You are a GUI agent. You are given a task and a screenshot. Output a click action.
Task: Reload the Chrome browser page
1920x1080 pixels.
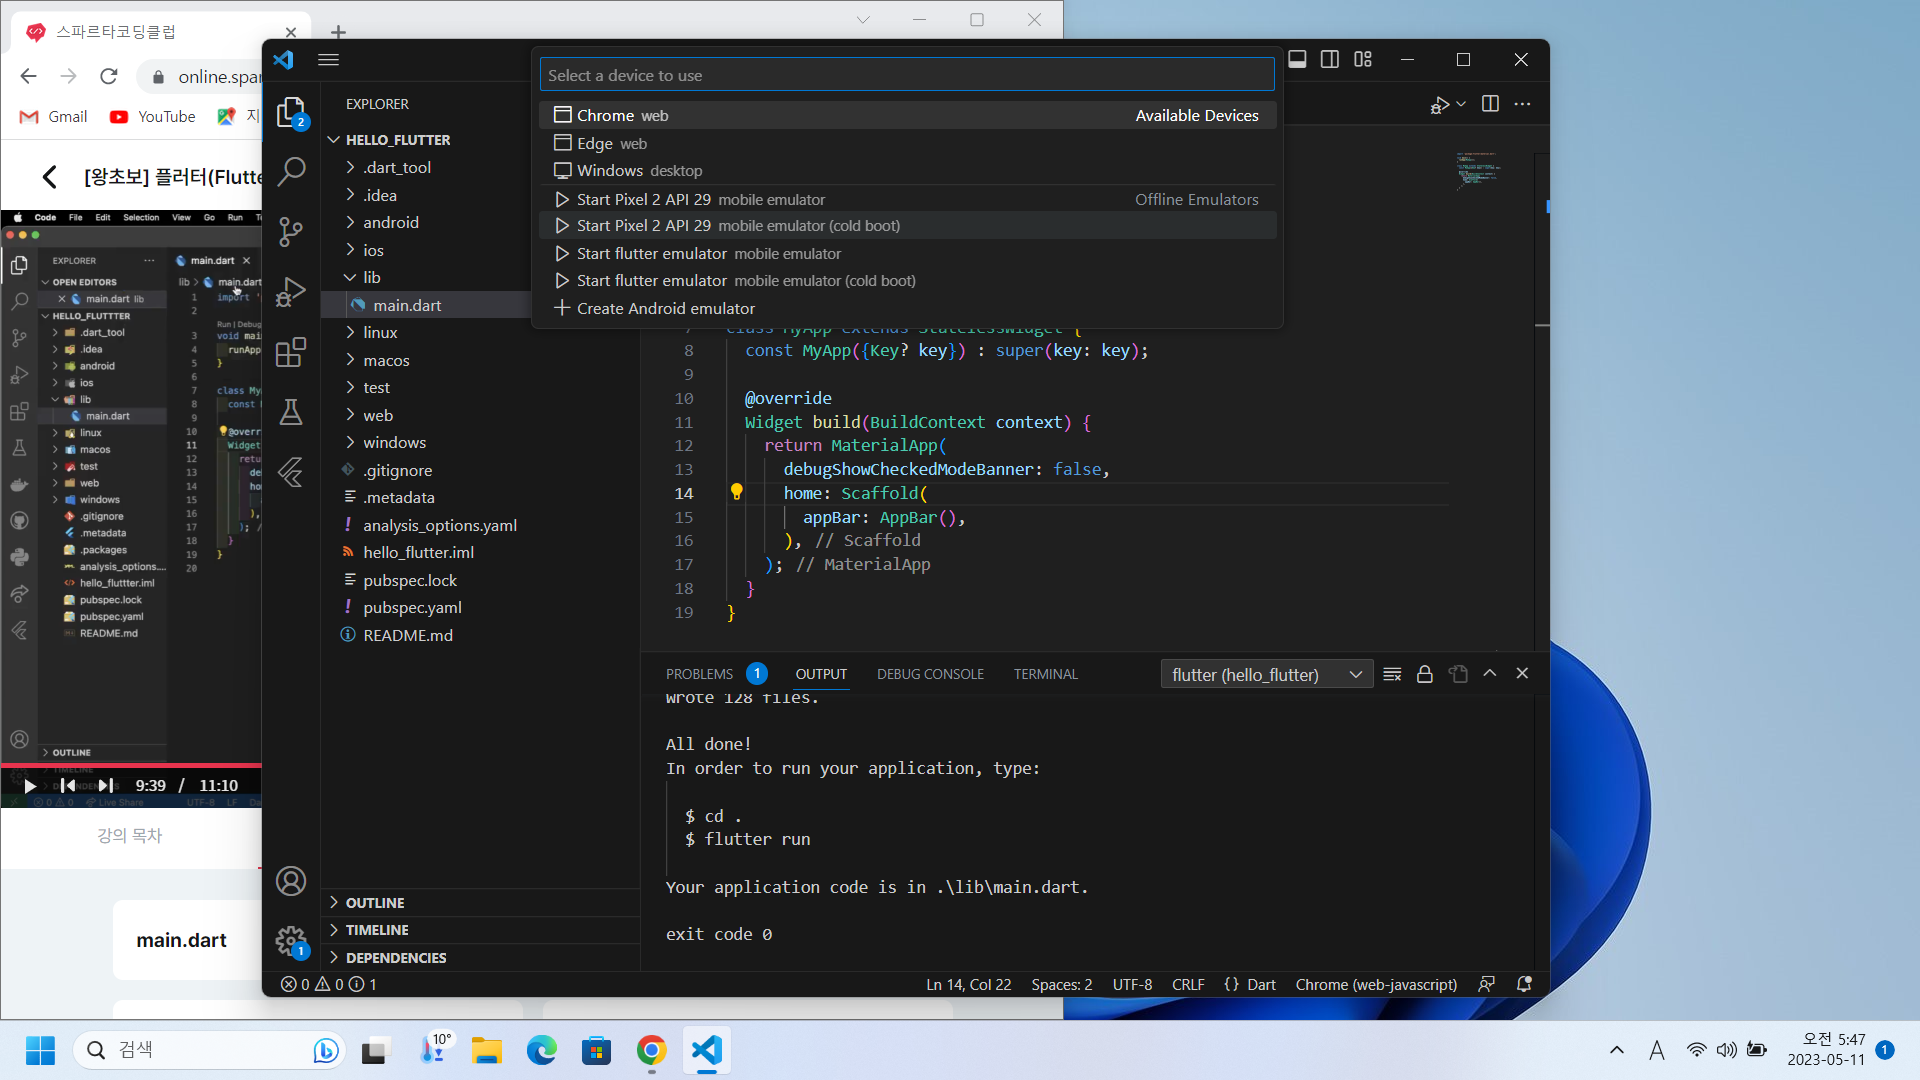tap(109, 77)
